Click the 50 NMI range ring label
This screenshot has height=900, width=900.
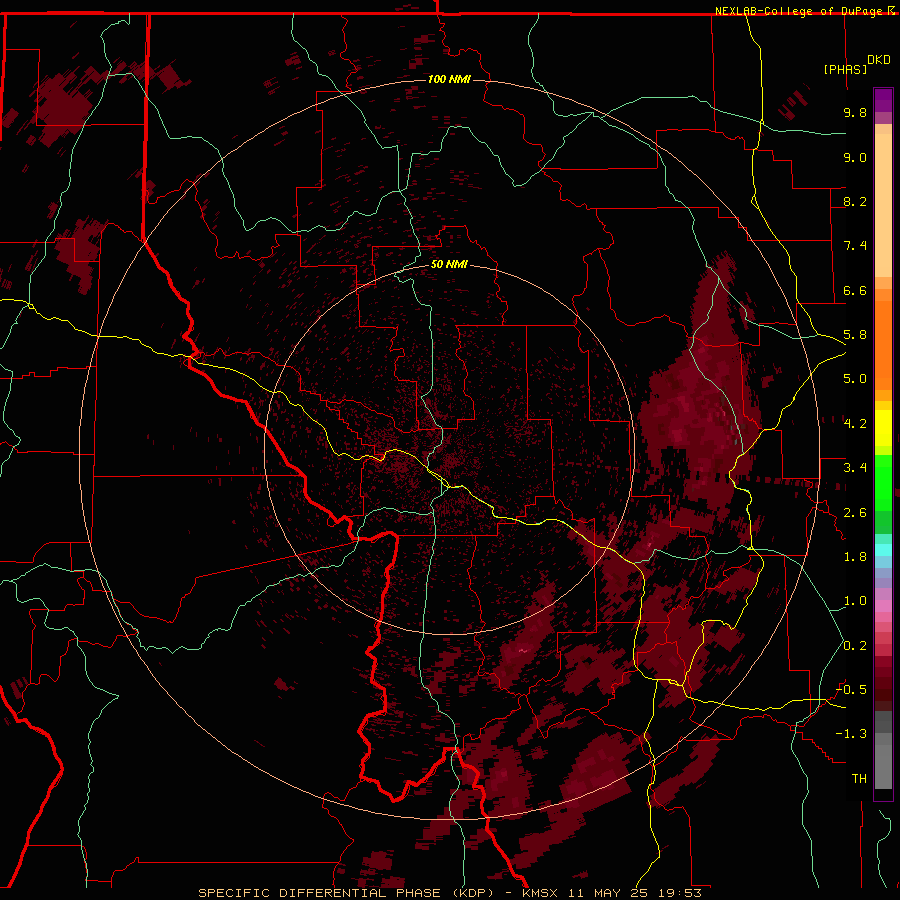pos(449,264)
